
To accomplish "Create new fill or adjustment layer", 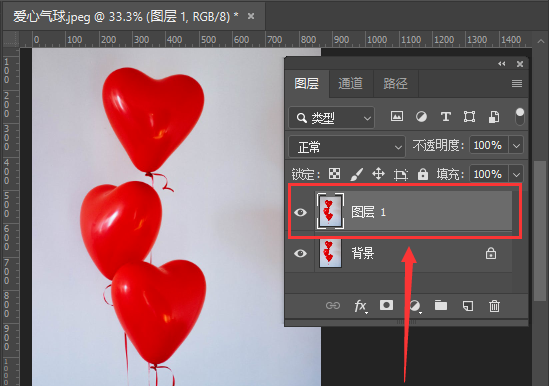I will 415,306.
